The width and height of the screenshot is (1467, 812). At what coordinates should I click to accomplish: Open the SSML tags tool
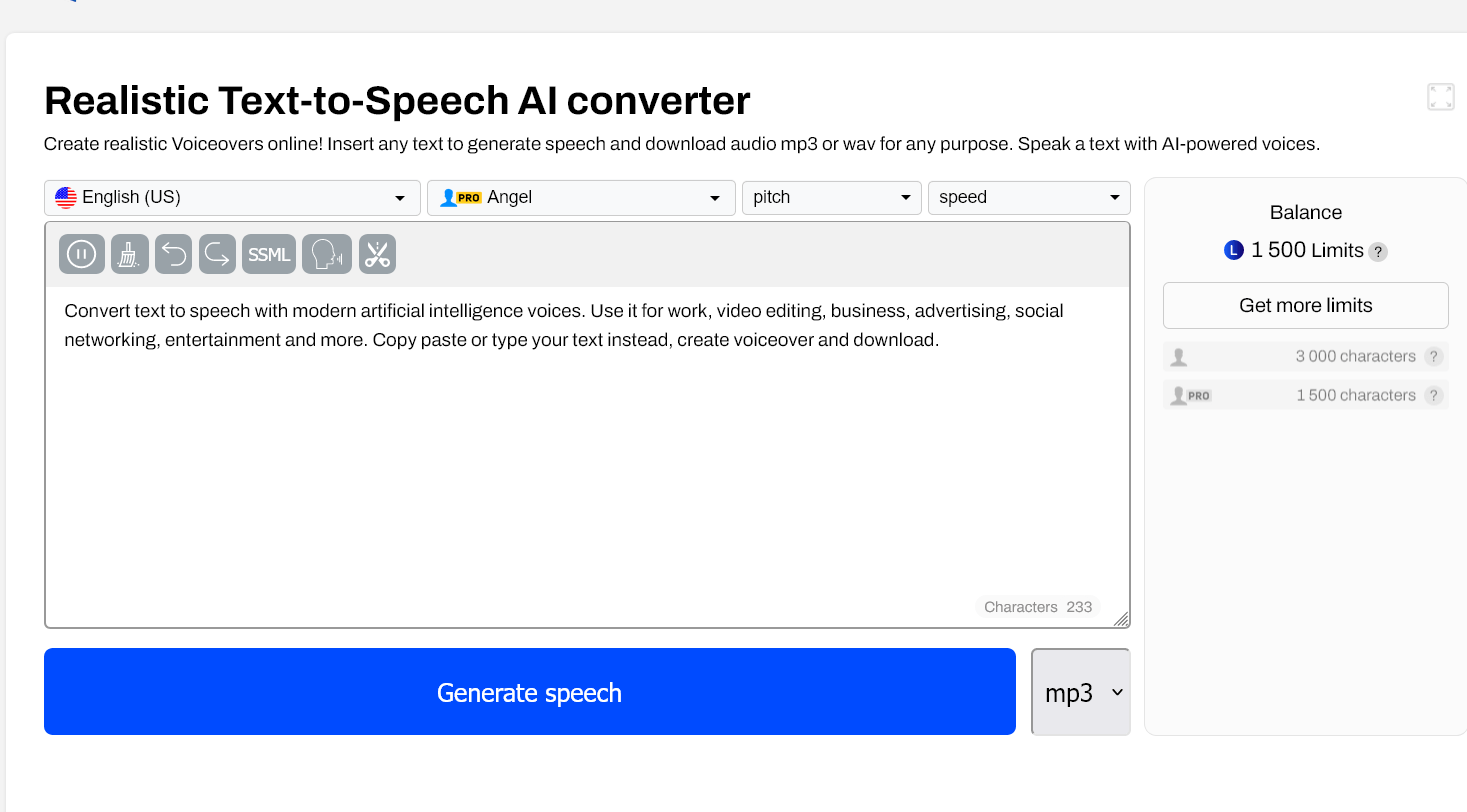point(269,254)
